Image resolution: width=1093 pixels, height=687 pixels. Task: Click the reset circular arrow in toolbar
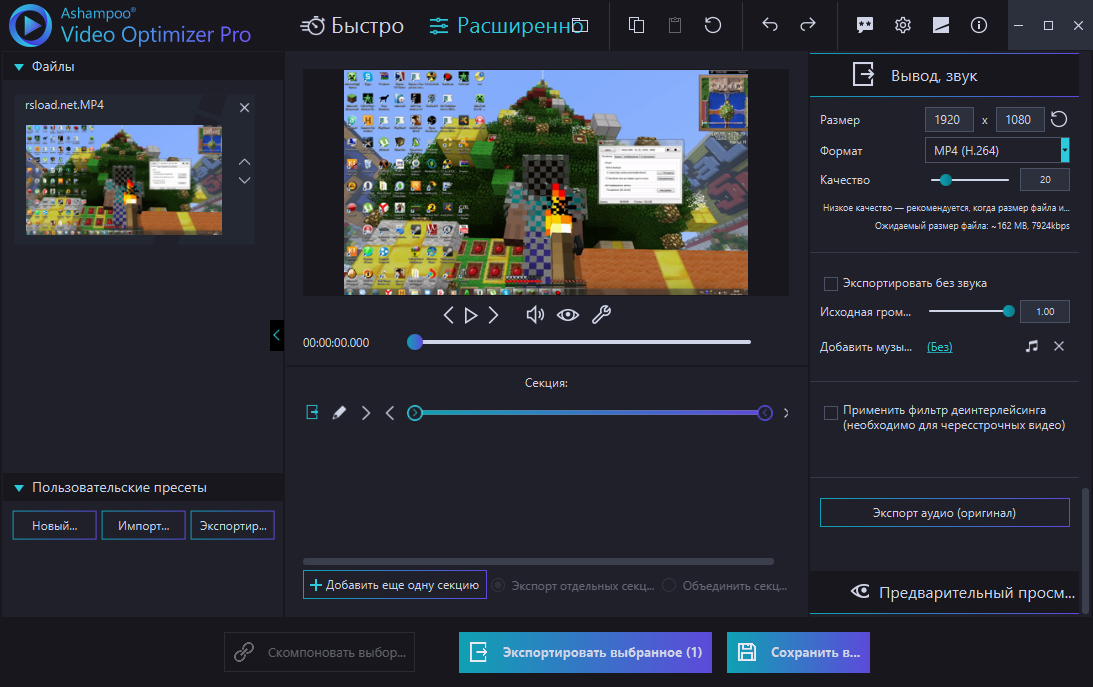712,26
